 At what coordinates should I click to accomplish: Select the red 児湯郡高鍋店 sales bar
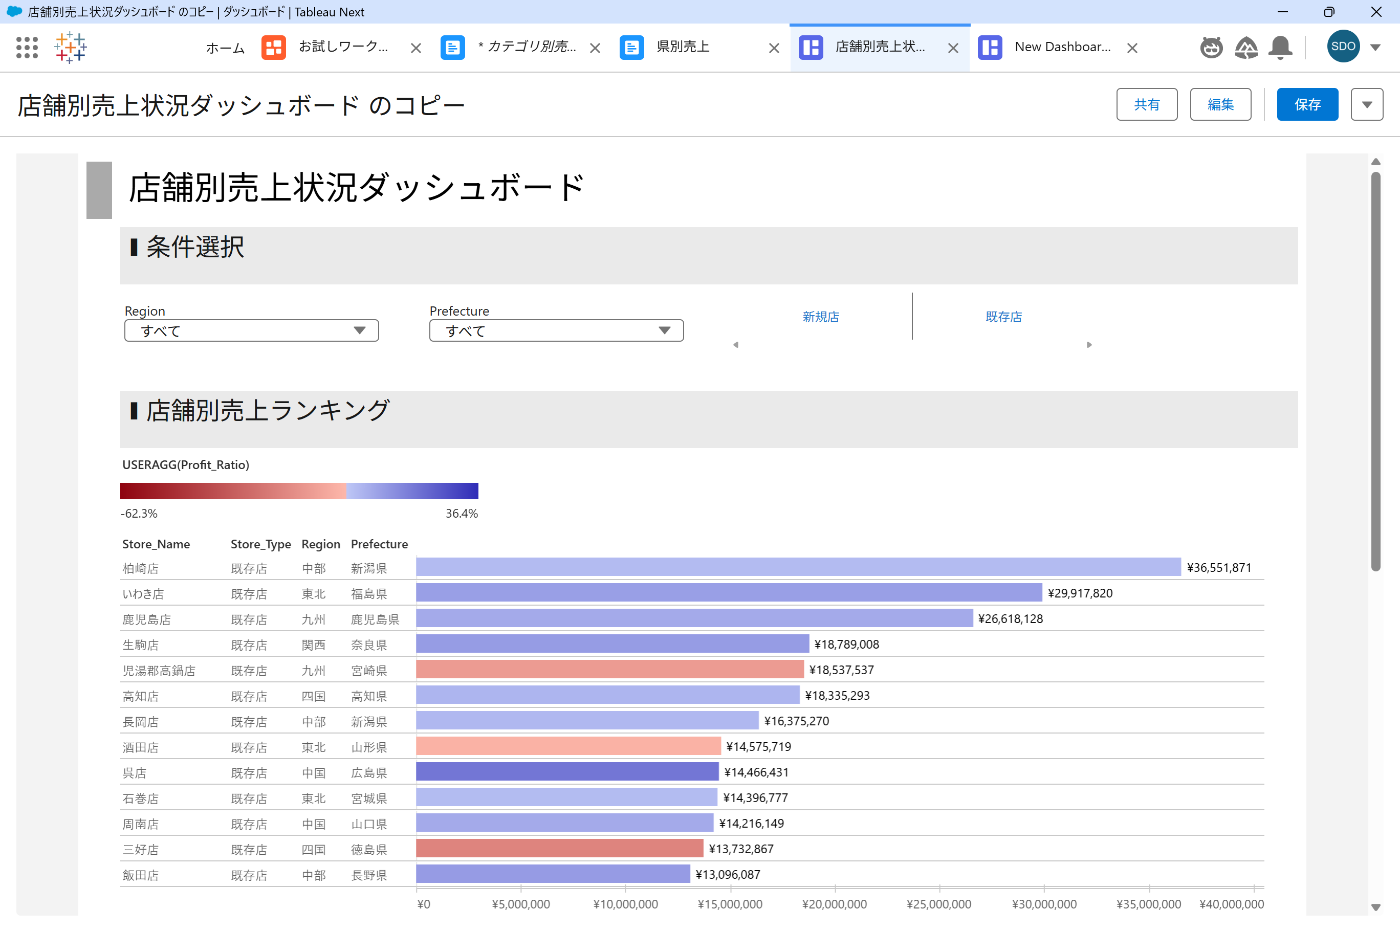click(610, 669)
